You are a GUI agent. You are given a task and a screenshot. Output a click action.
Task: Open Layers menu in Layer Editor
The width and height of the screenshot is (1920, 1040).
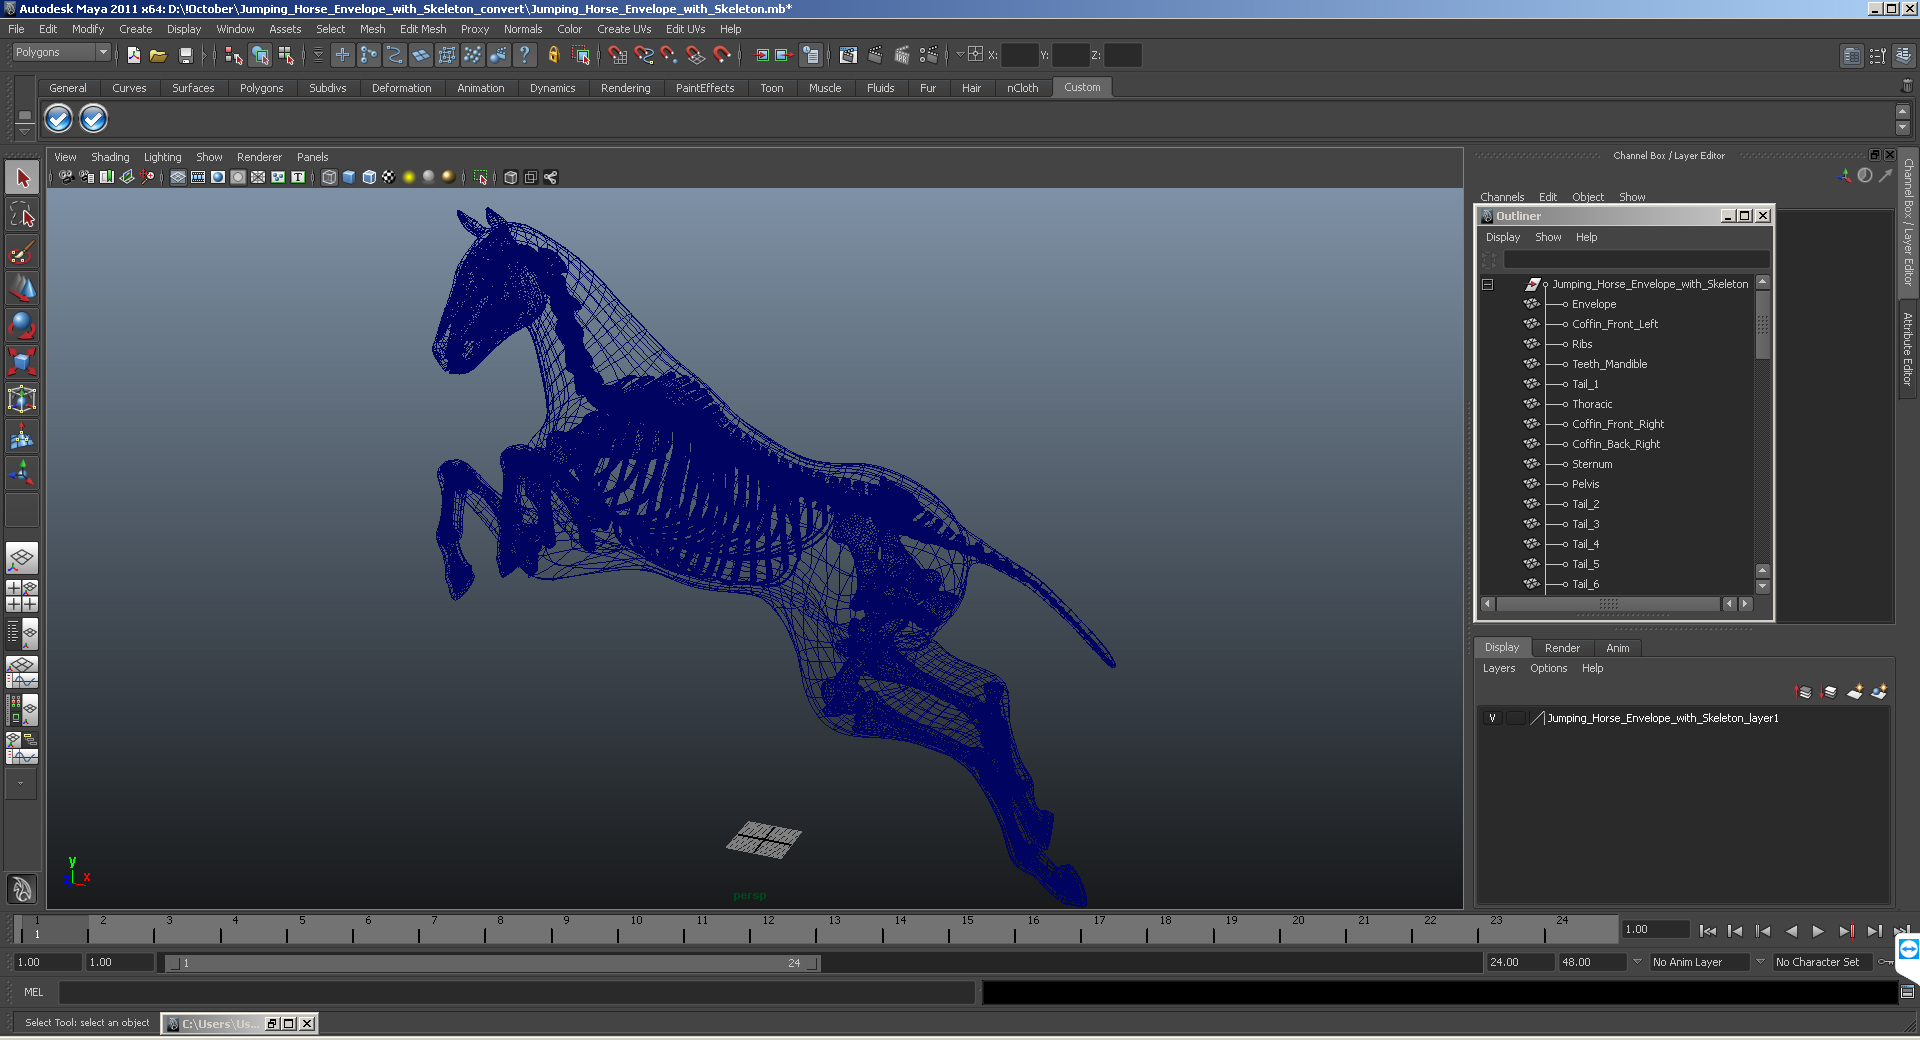pos(1498,668)
